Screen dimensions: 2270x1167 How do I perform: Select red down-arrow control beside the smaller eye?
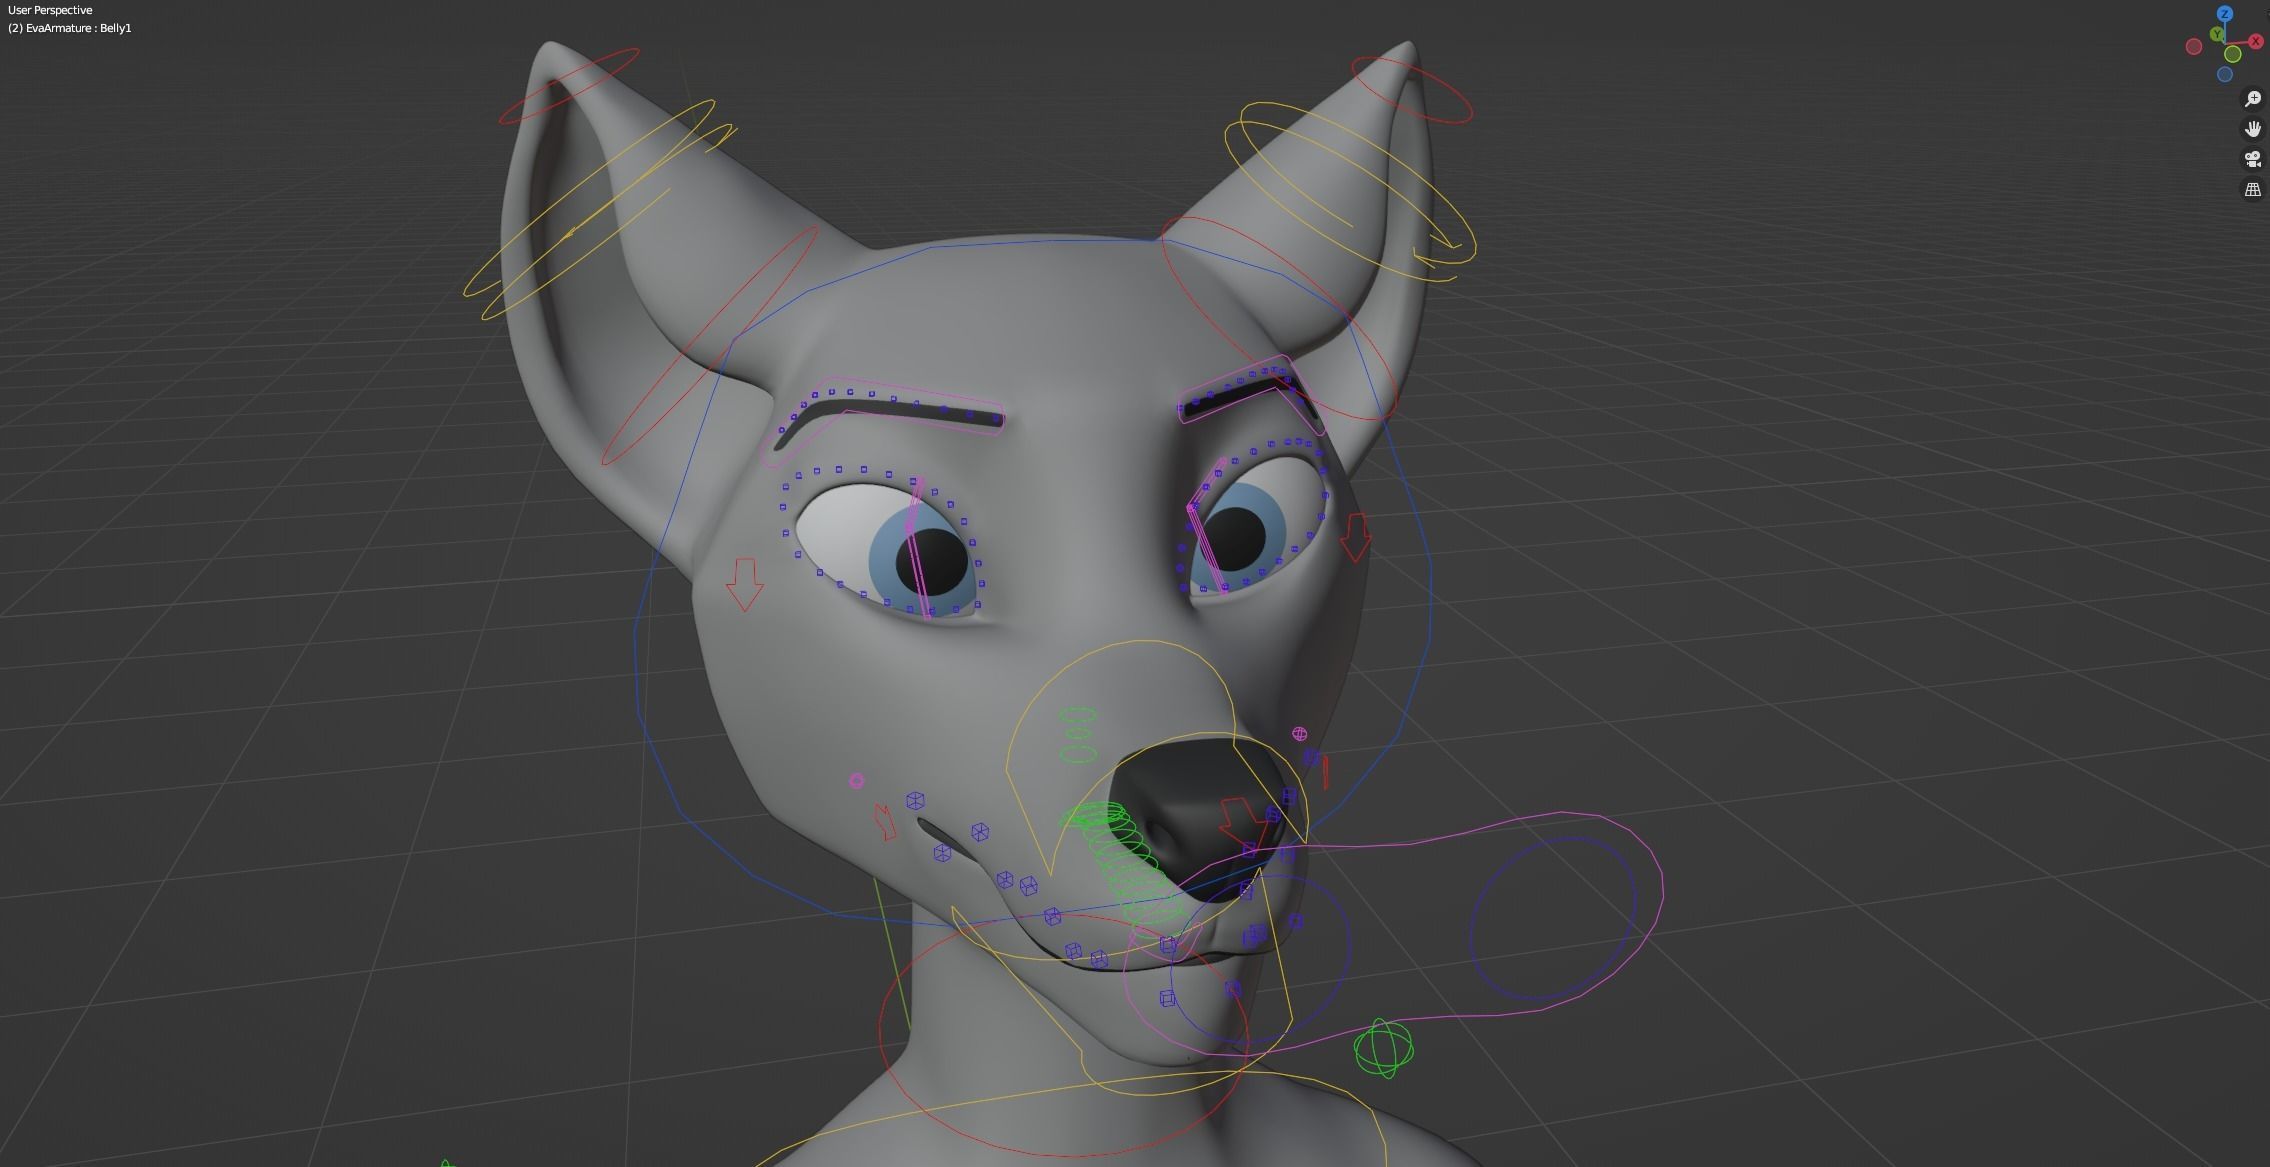coord(1355,538)
